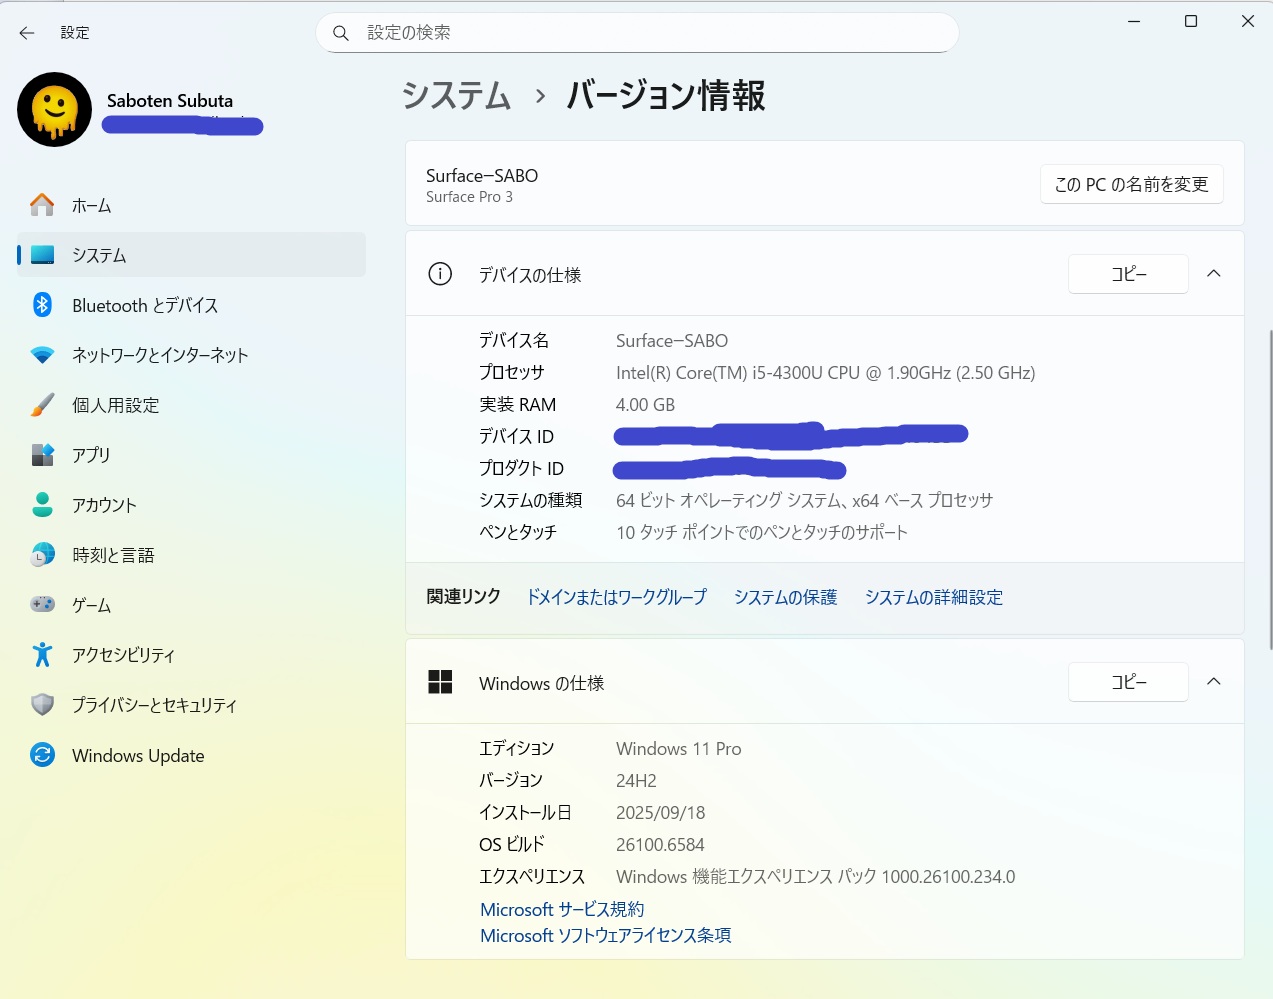Click the Windows 11 Pro edition value

click(679, 749)
